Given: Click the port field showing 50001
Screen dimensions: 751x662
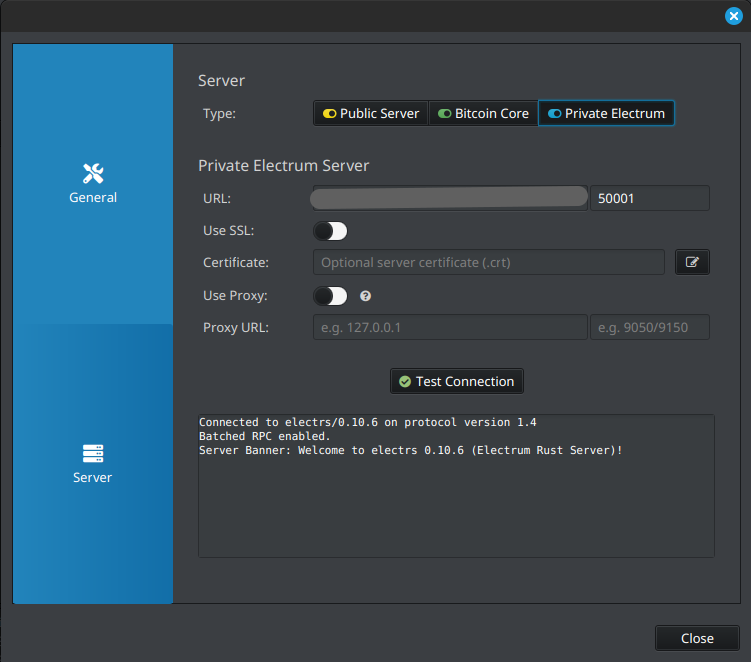Looking at the screenshot, I should pos(650,198).
